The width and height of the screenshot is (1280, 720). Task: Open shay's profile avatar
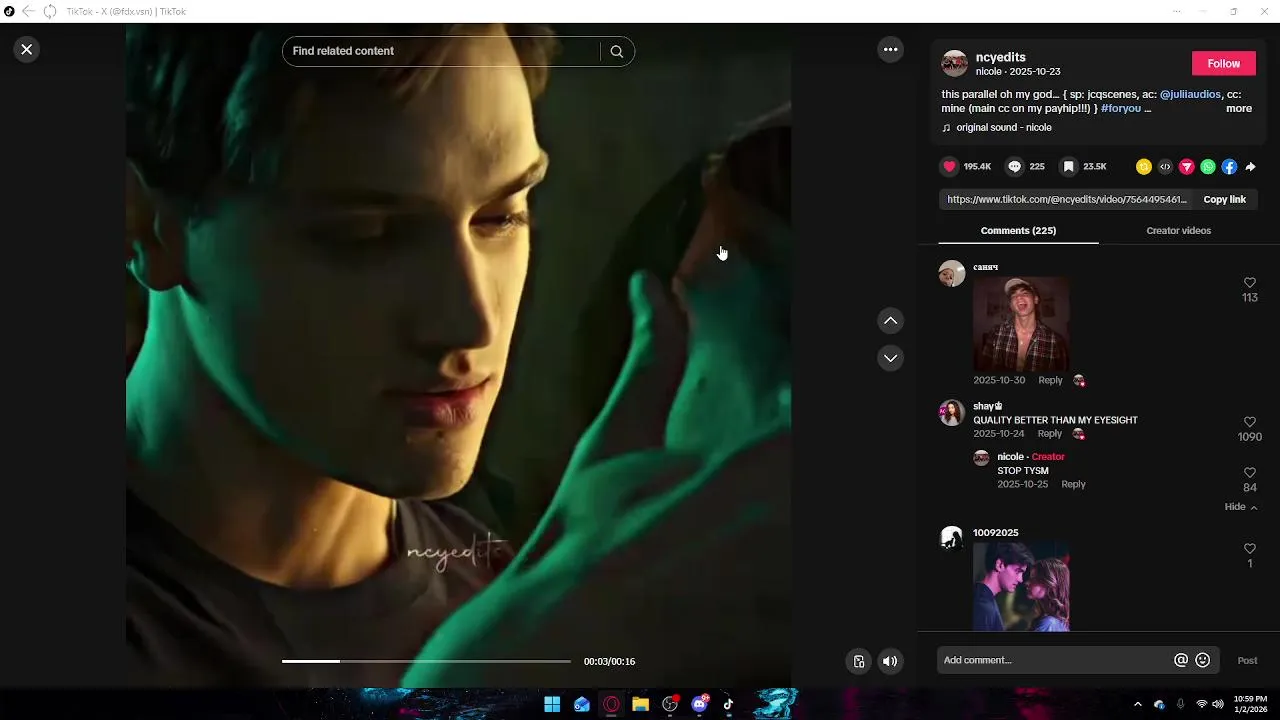[x=952, y=413]
